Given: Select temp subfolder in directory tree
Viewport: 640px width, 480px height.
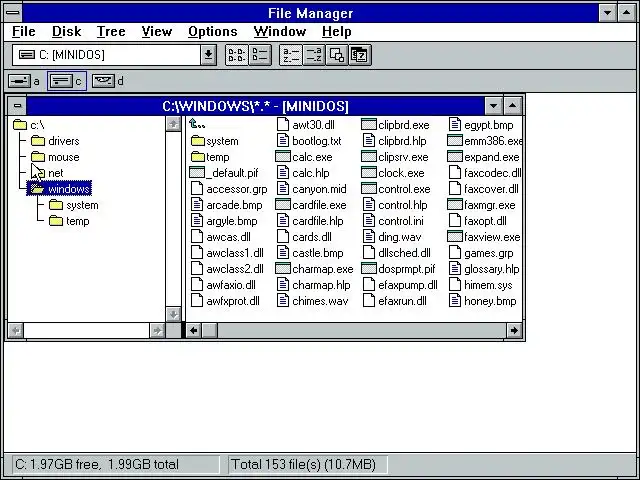Looking at the screenshot, I should pos(69,221).
